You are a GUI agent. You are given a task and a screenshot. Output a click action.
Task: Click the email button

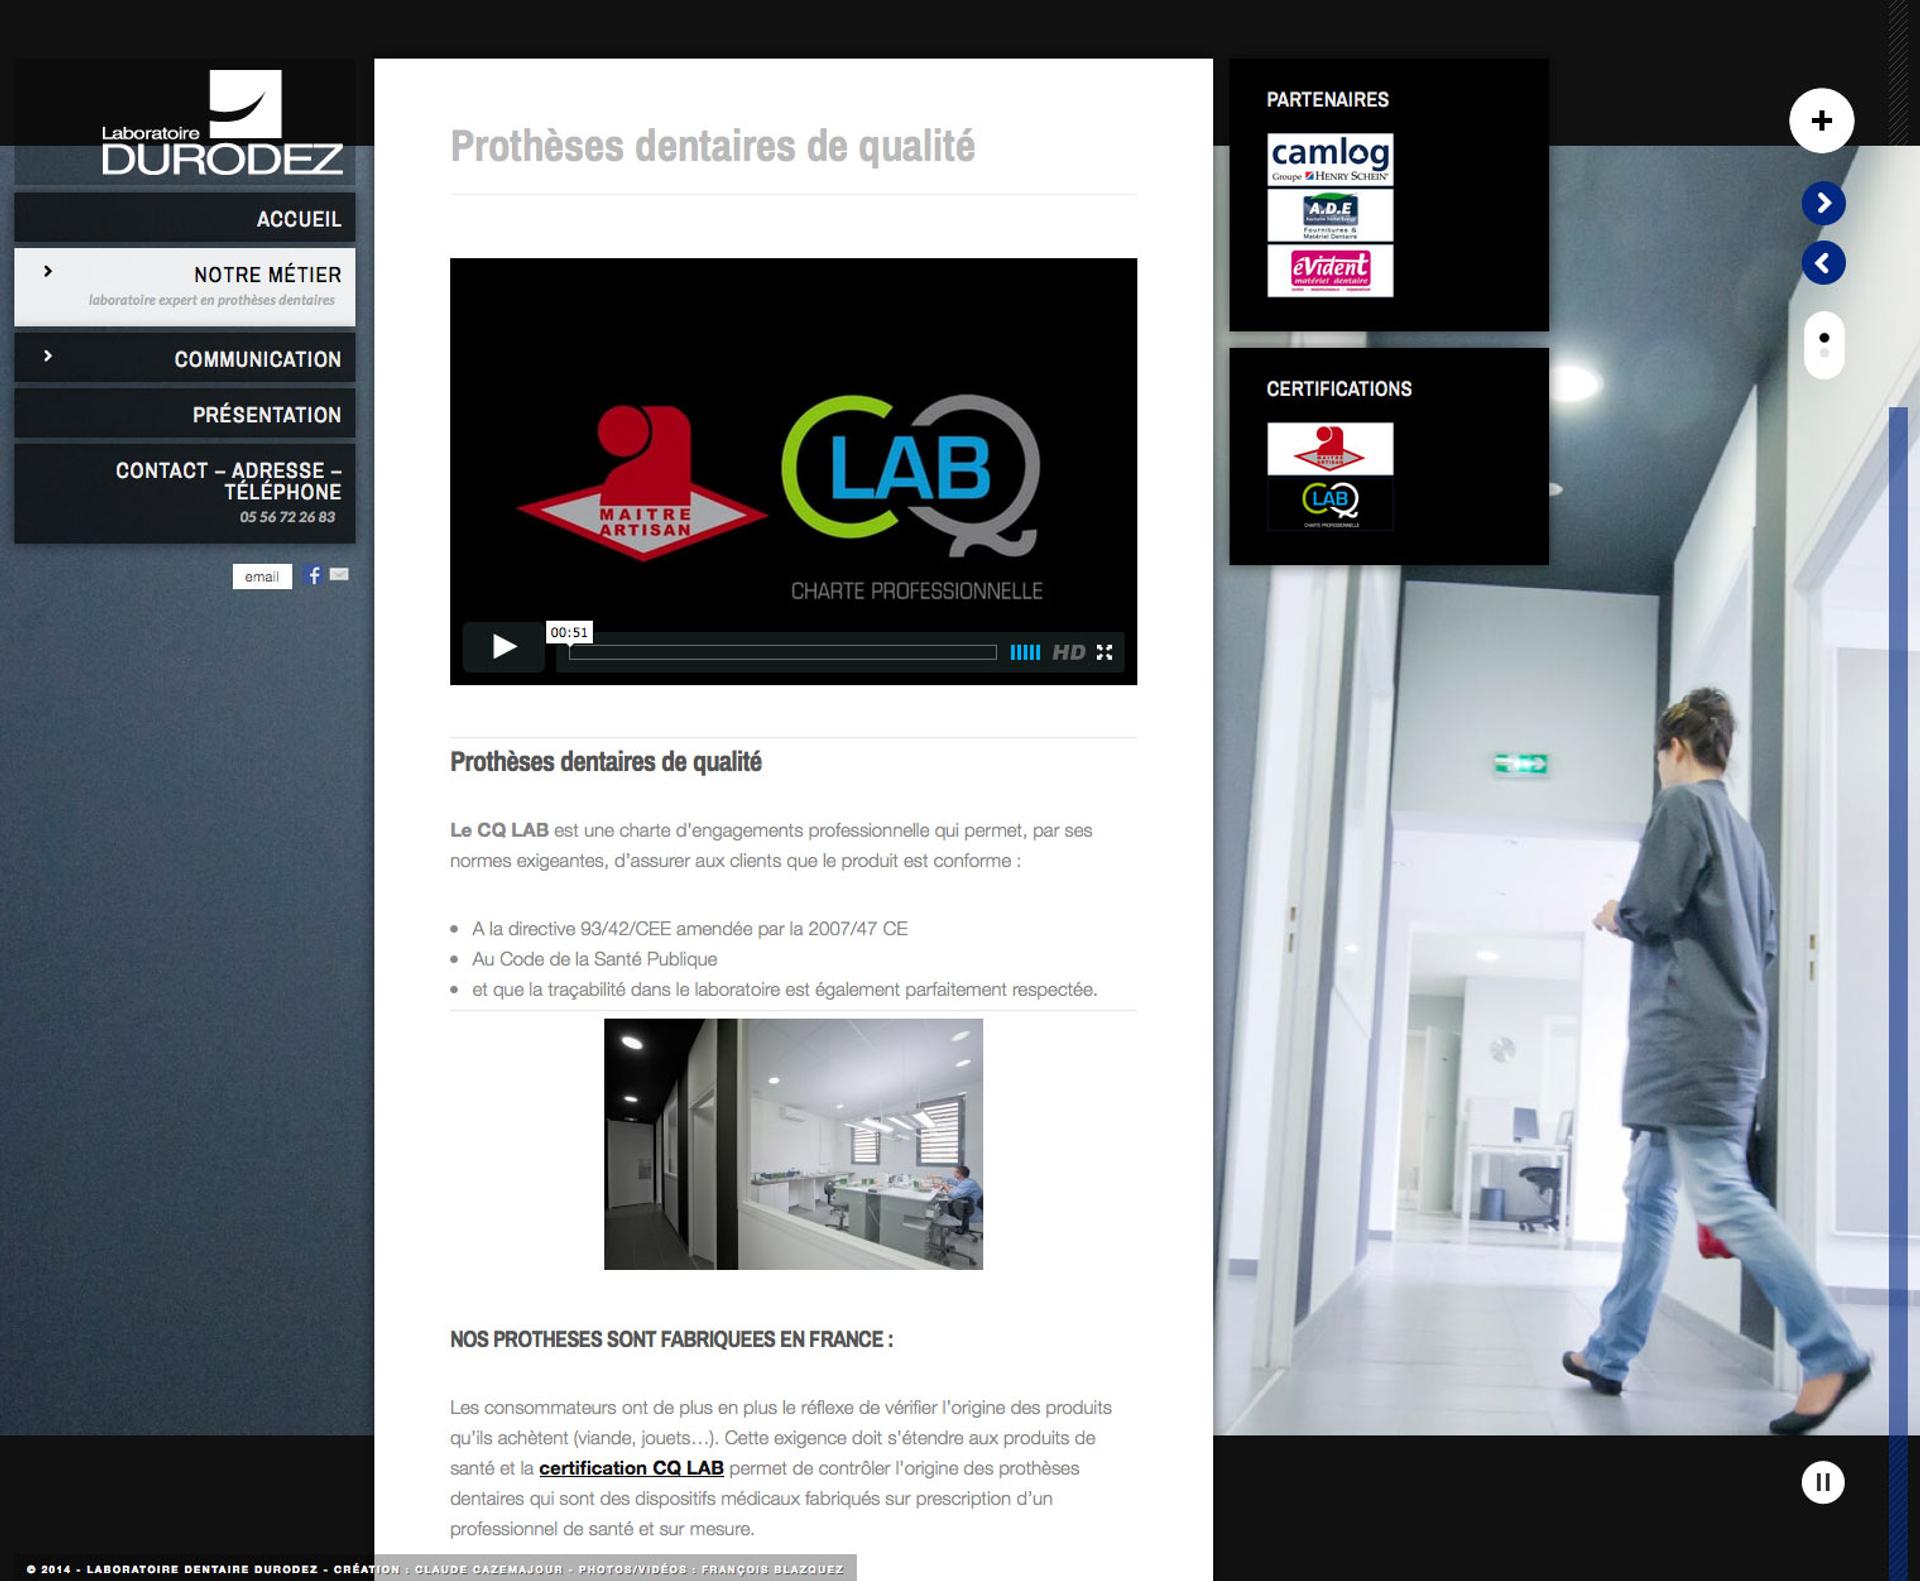click(x=262, y=576)
